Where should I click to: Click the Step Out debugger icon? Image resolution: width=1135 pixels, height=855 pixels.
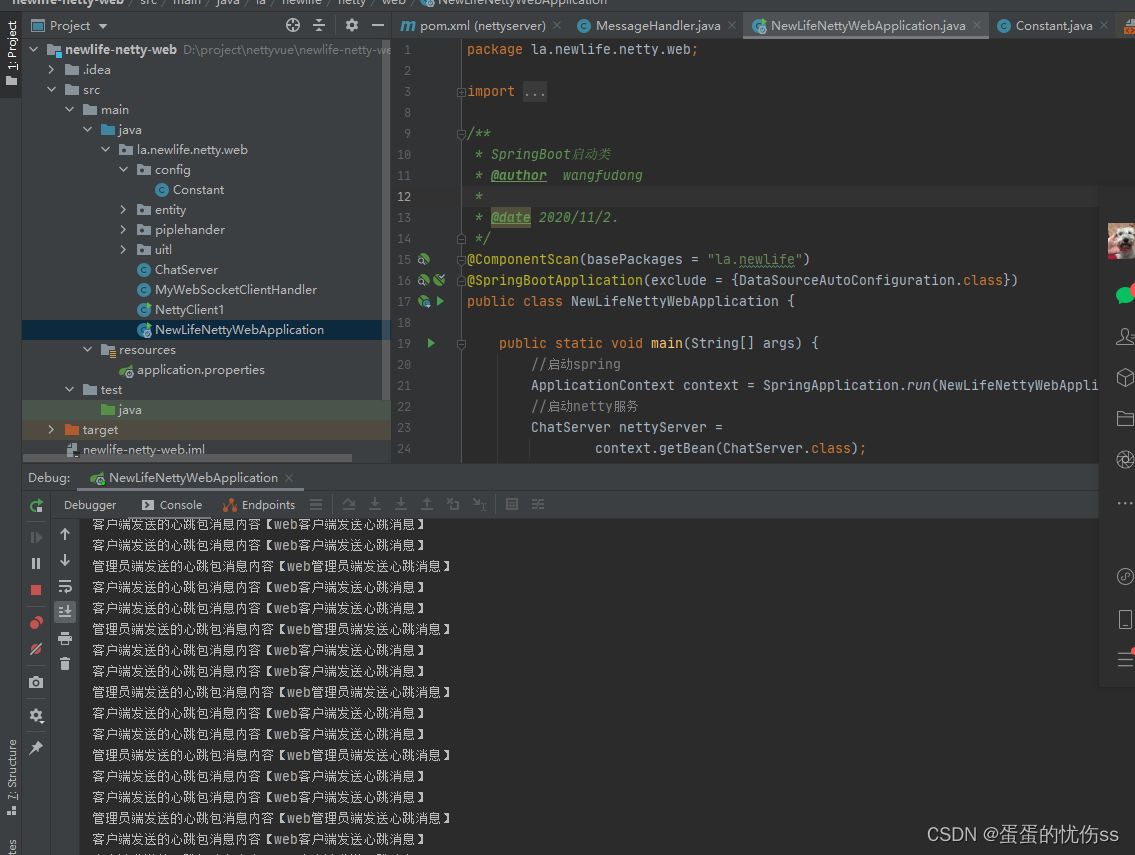[427, 504]
